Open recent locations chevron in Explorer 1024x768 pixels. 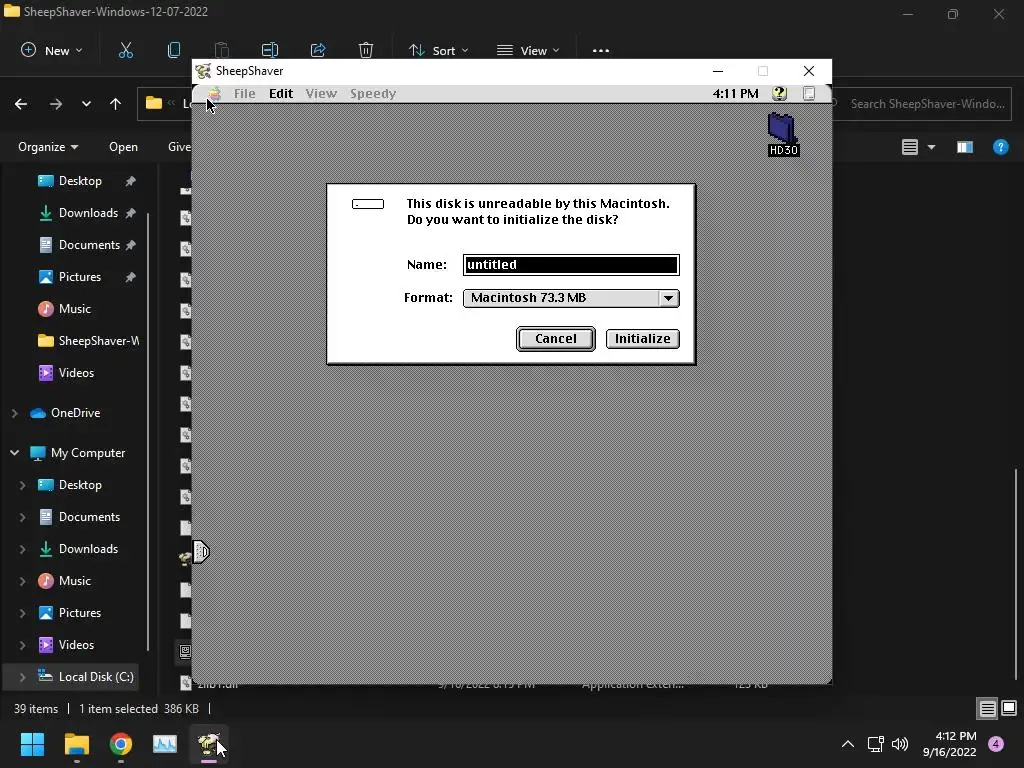click(x=86, y=104)
